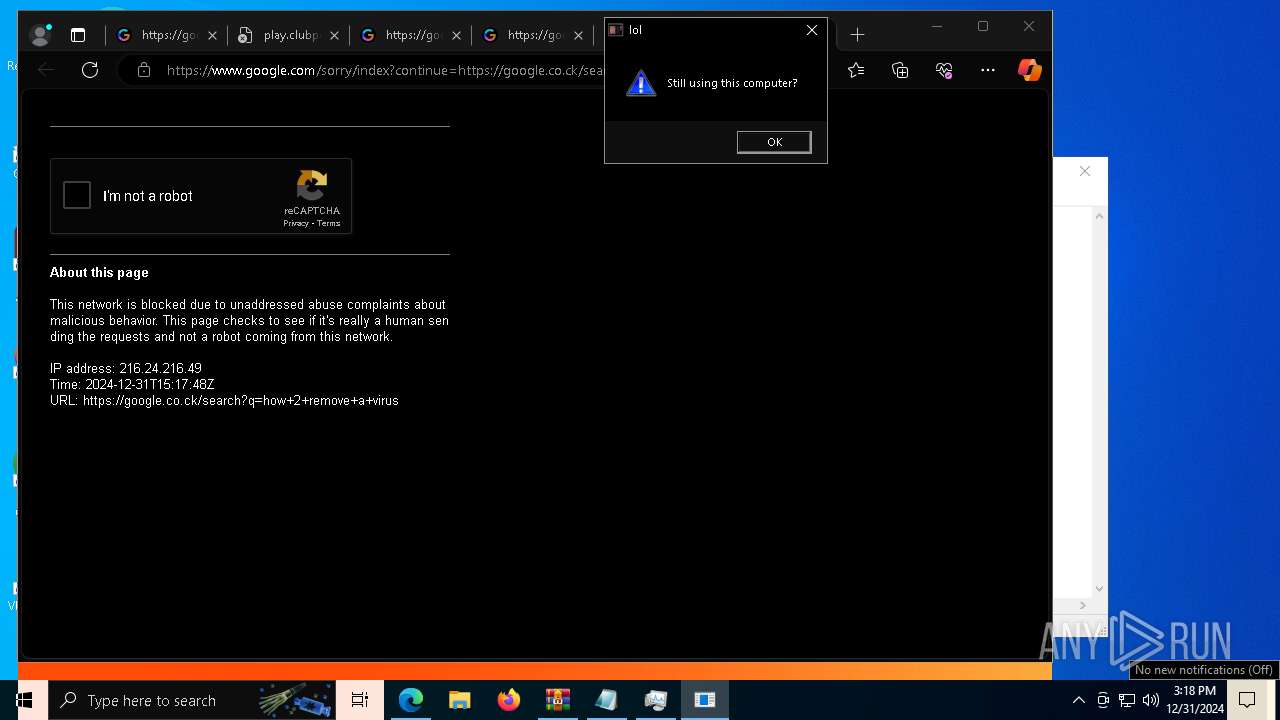The width and height of the screenshot is (1280, 720).
Task: View site information lock icon
Action: [x=144, y=70]
